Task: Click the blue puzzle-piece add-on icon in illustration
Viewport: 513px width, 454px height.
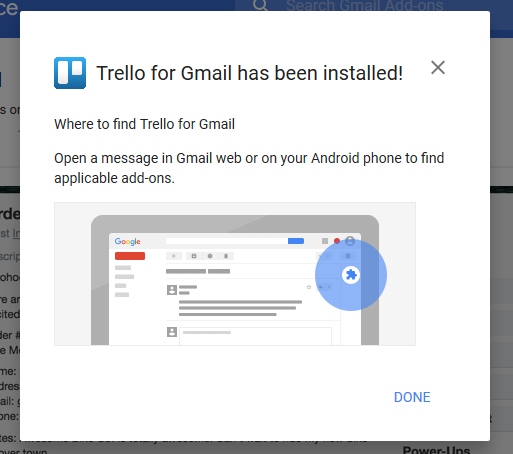Action: pos(351,275)
